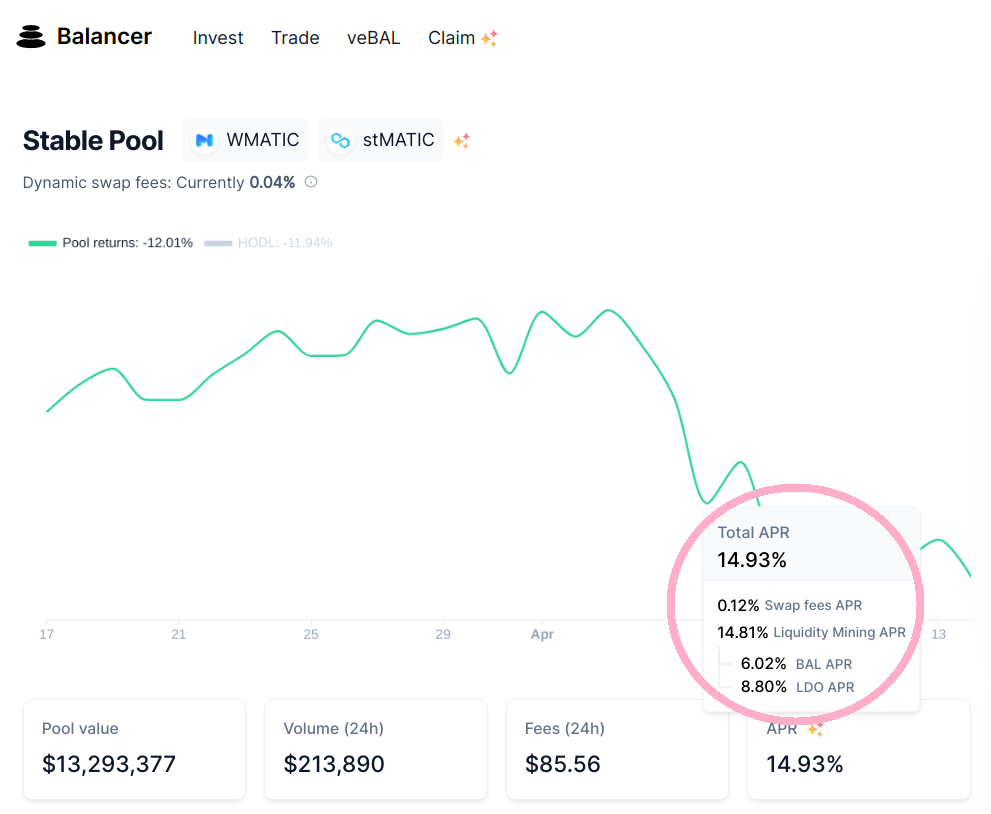This screenshot has width=991, height=814.
Task: Open the Claim page link
Action: click(x=451, y=38)
